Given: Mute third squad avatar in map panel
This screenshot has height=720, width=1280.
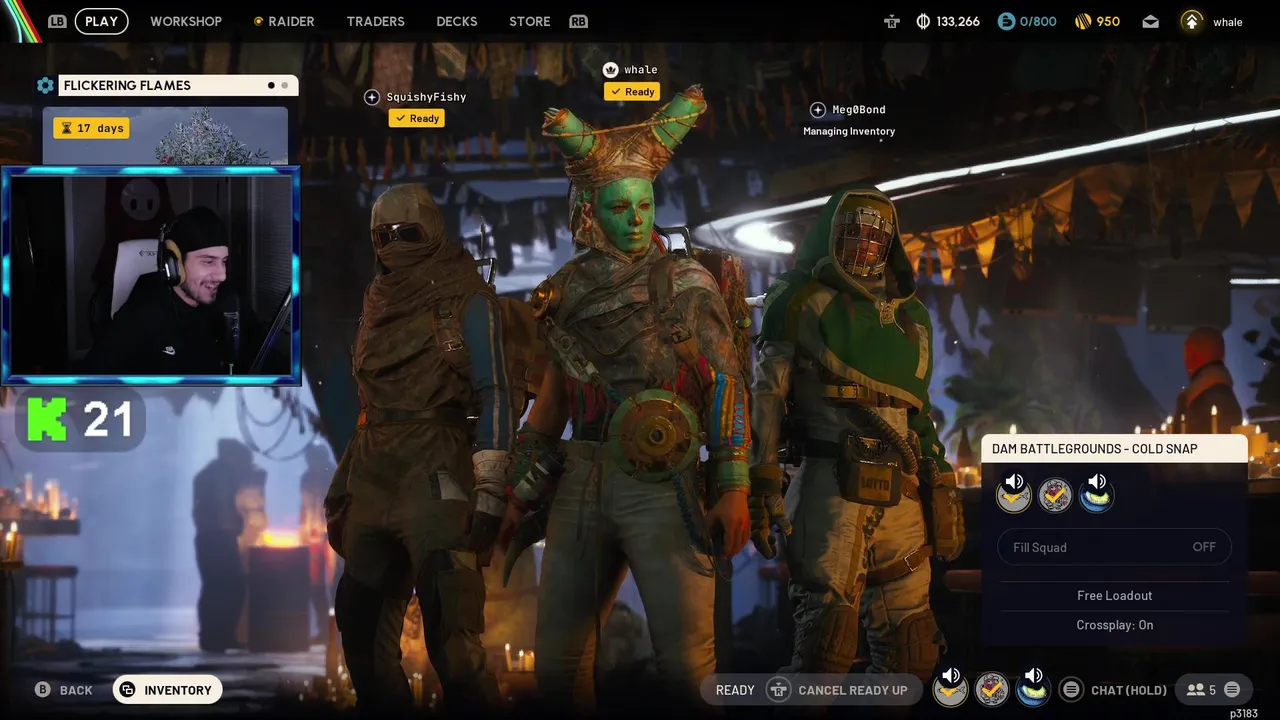Looking at the screenshot, I should [x=1096, y=493].
